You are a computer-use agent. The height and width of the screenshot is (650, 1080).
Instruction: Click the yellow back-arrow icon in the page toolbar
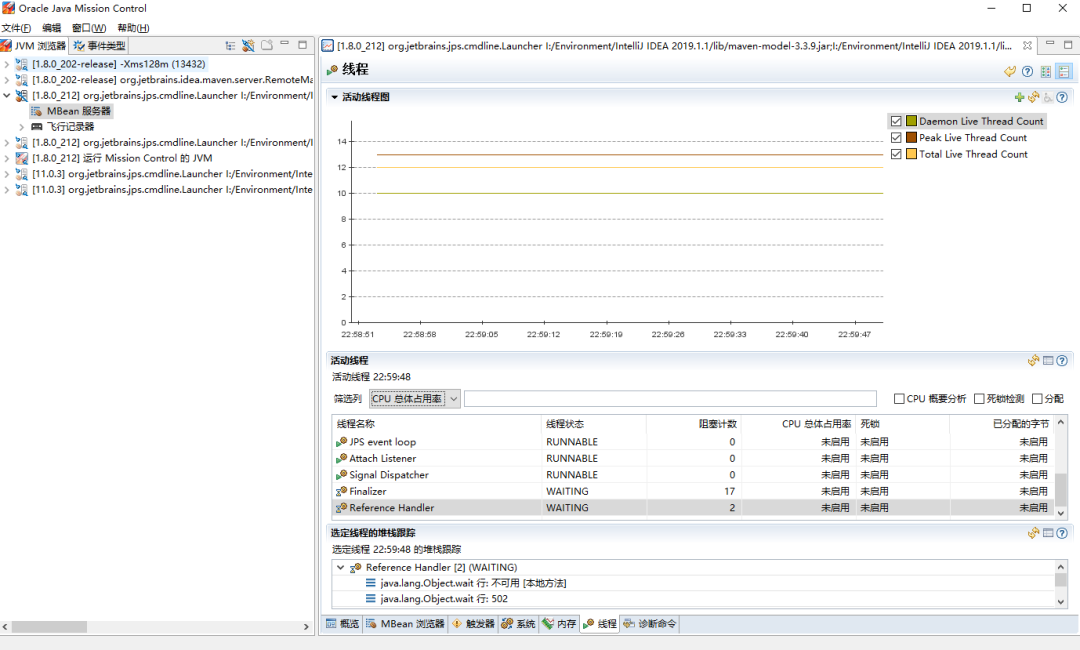coord(1010,71)
